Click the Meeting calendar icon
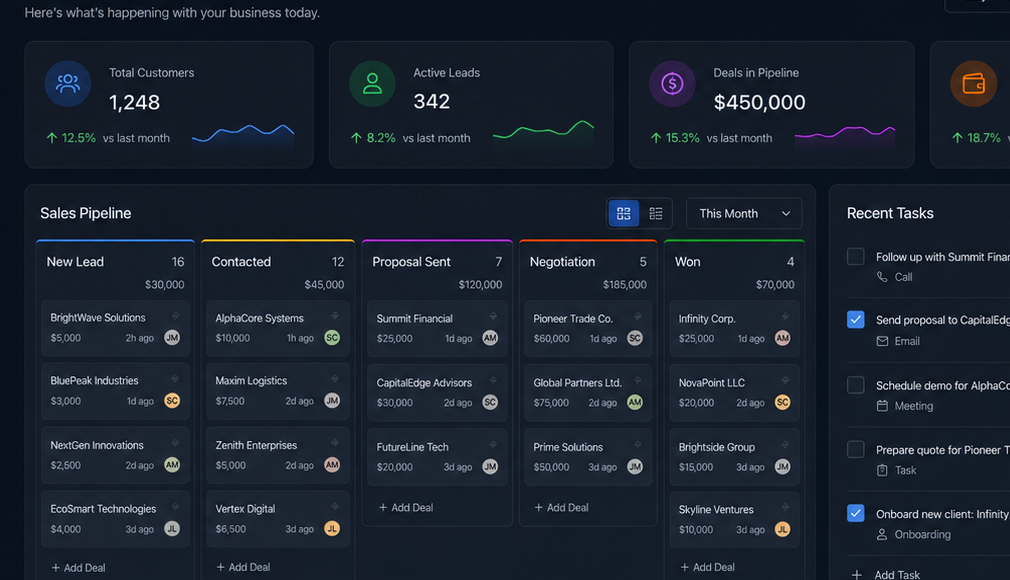Screen dimensions: 1010x580 (882, 406)
